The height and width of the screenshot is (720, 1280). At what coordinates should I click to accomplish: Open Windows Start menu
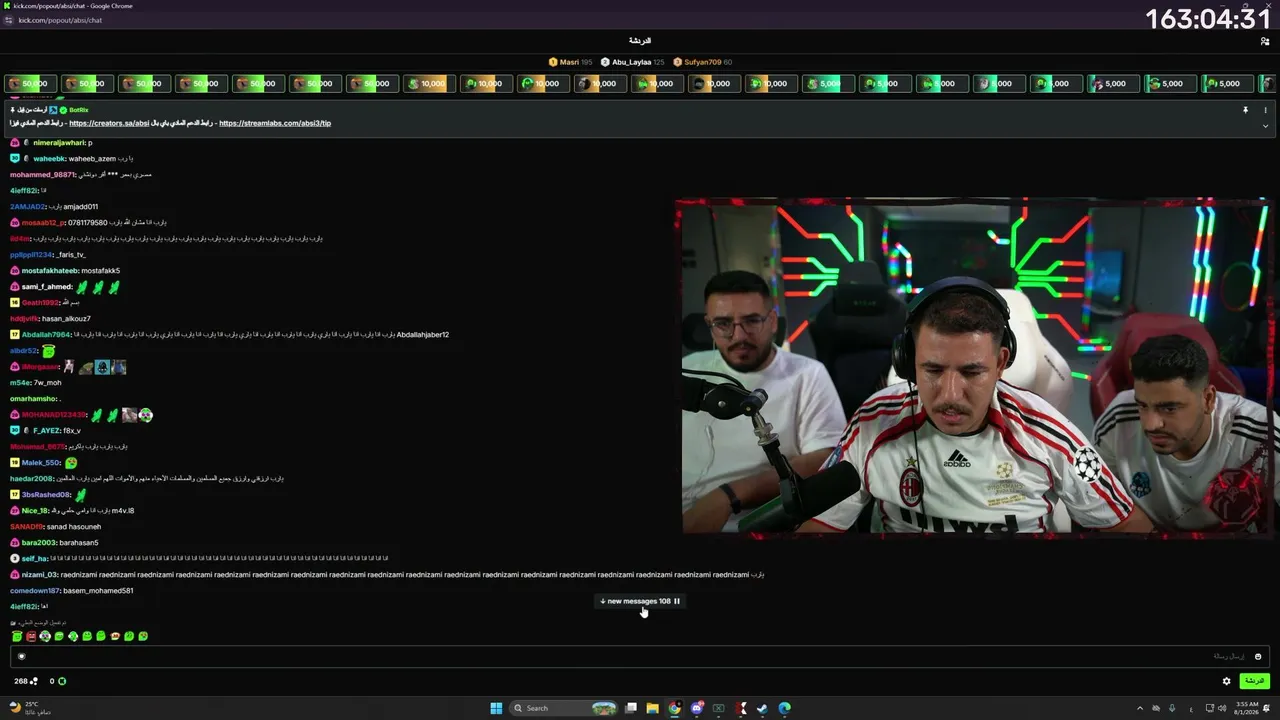(x=496, y=708)
